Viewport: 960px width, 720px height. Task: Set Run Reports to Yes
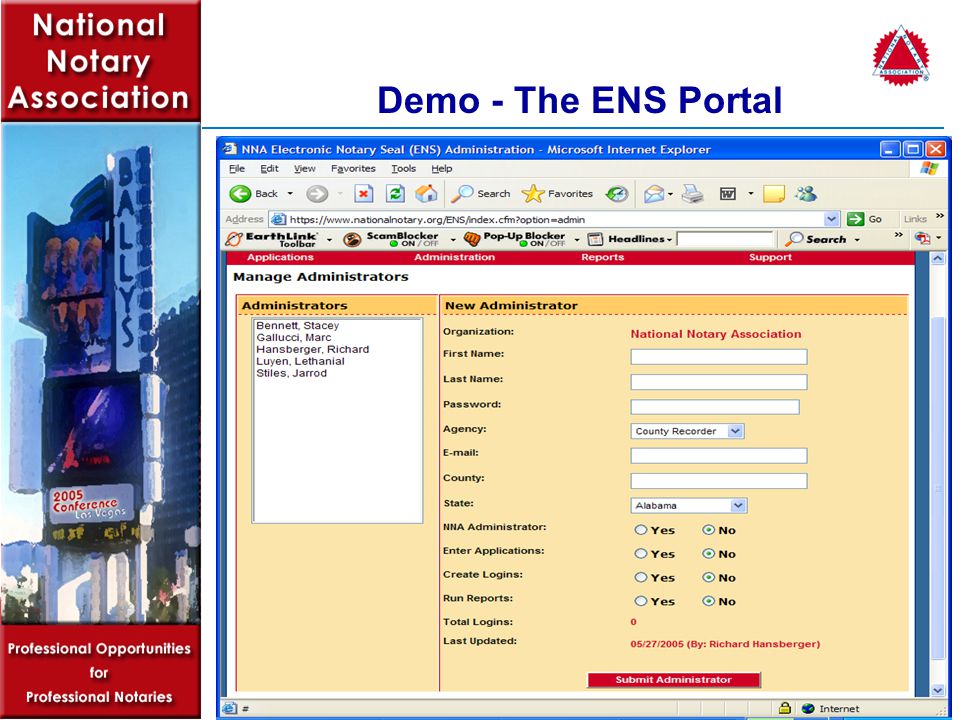[x=640, y=601]
